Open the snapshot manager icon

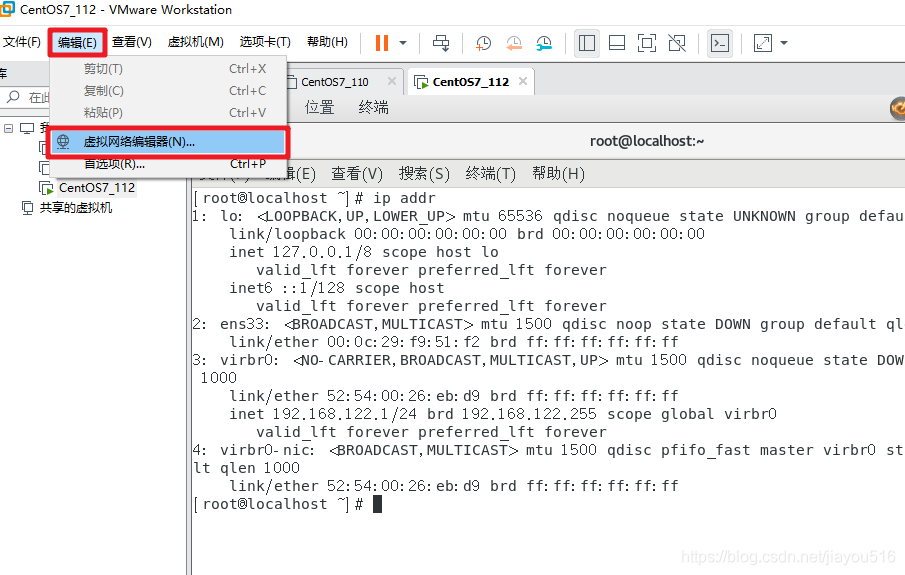pyautogui.click(x=544, y=43)
